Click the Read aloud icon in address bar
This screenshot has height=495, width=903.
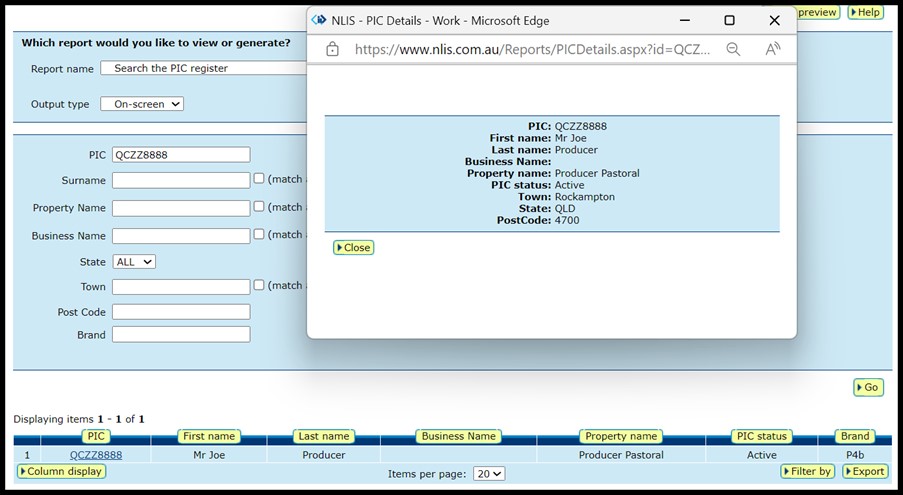click(772, 49)
